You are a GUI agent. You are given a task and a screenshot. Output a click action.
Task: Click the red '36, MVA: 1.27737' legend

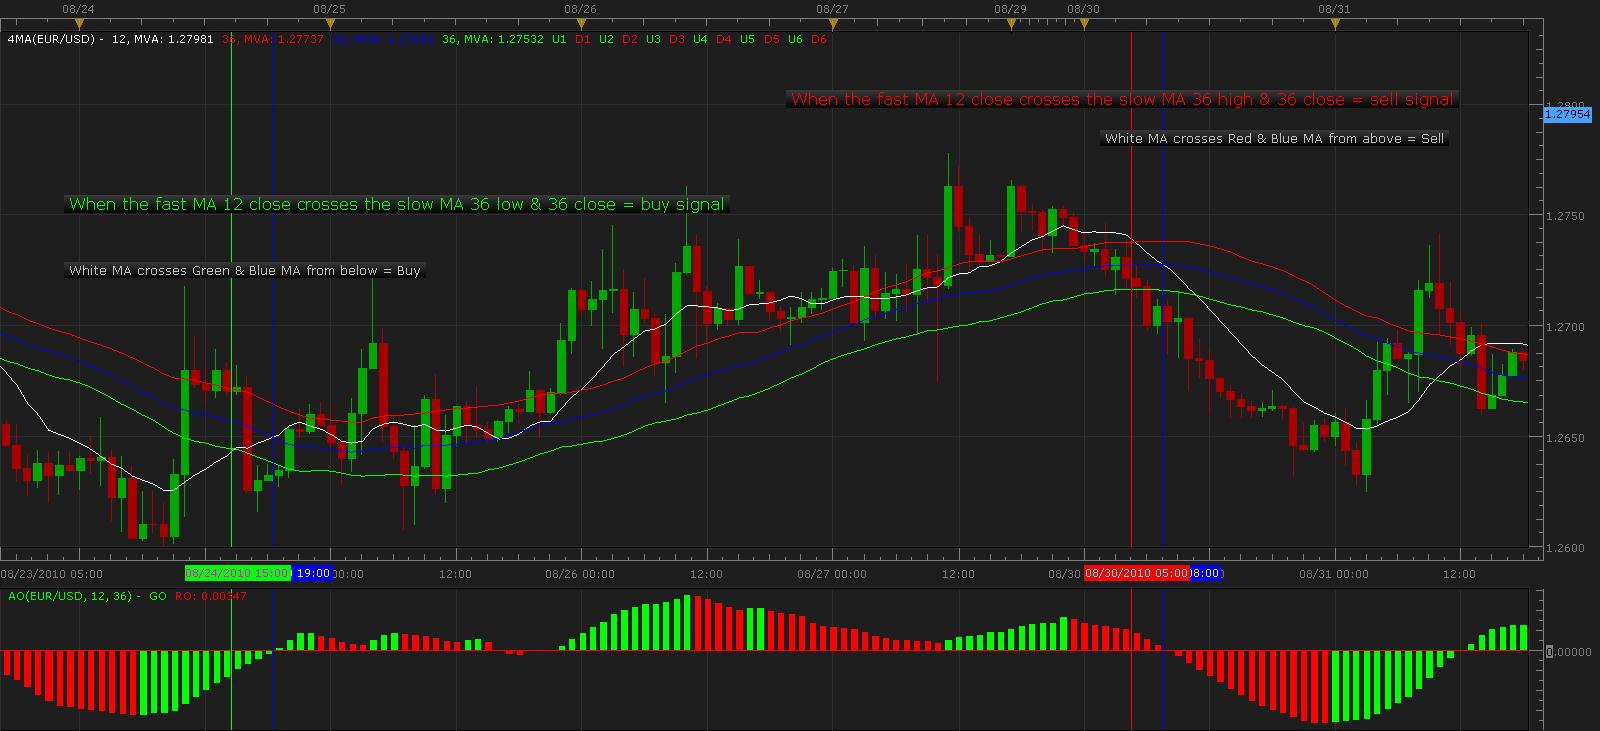pyautogui.click(x=272, y=39)
